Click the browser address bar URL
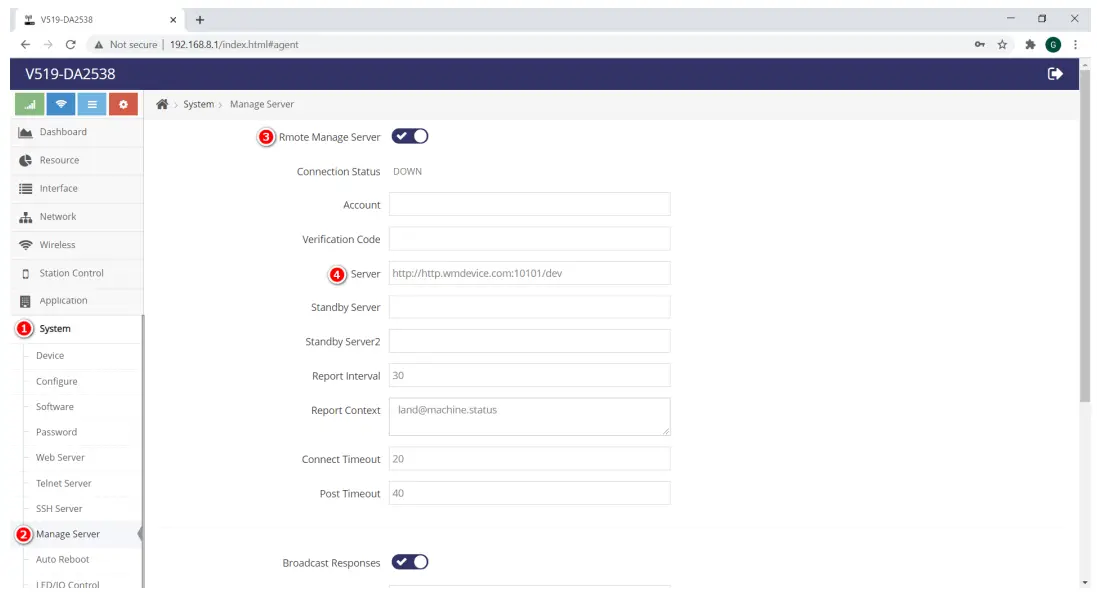The width and height of the screenshot is (1097, 608). coord(234,44)
